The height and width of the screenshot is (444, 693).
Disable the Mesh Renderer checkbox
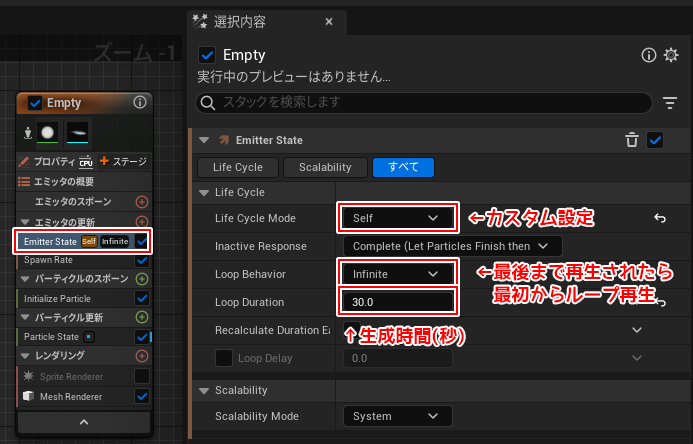pyautogui.click(x=141, y=397)
